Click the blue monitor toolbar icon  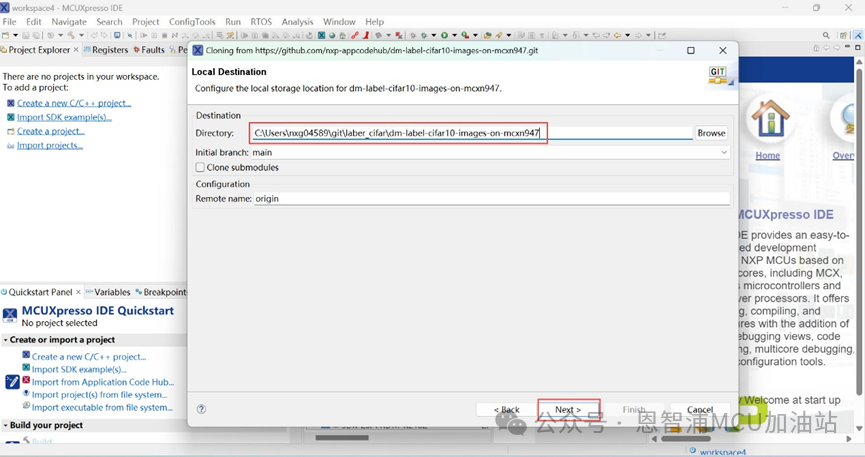pyautogui.click(x=117, y=35)
